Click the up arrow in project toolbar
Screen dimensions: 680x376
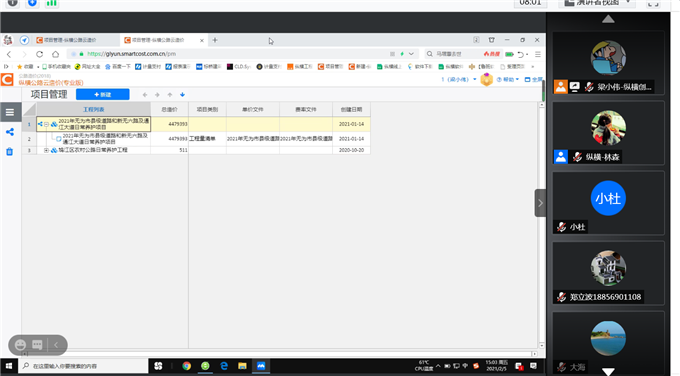[170, 95]
